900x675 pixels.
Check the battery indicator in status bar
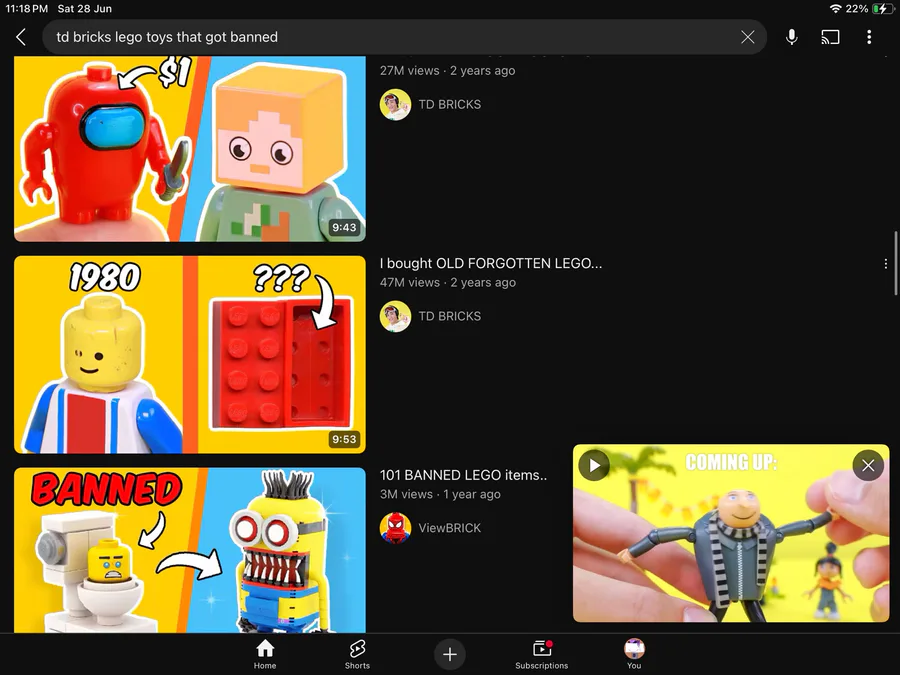[882, 9]
